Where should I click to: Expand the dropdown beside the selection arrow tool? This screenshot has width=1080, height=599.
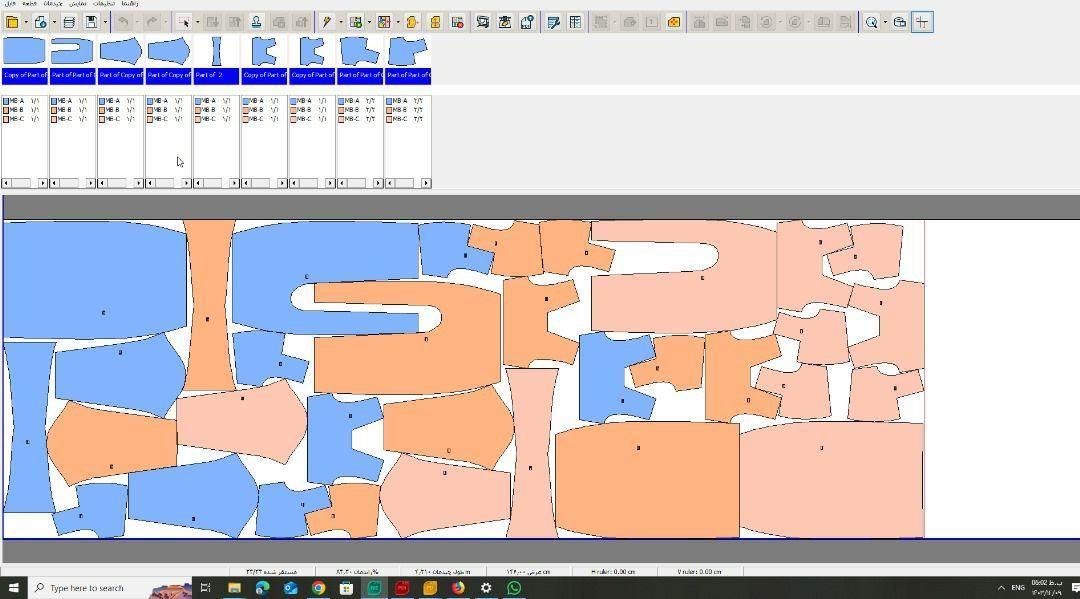click(198, 22)
